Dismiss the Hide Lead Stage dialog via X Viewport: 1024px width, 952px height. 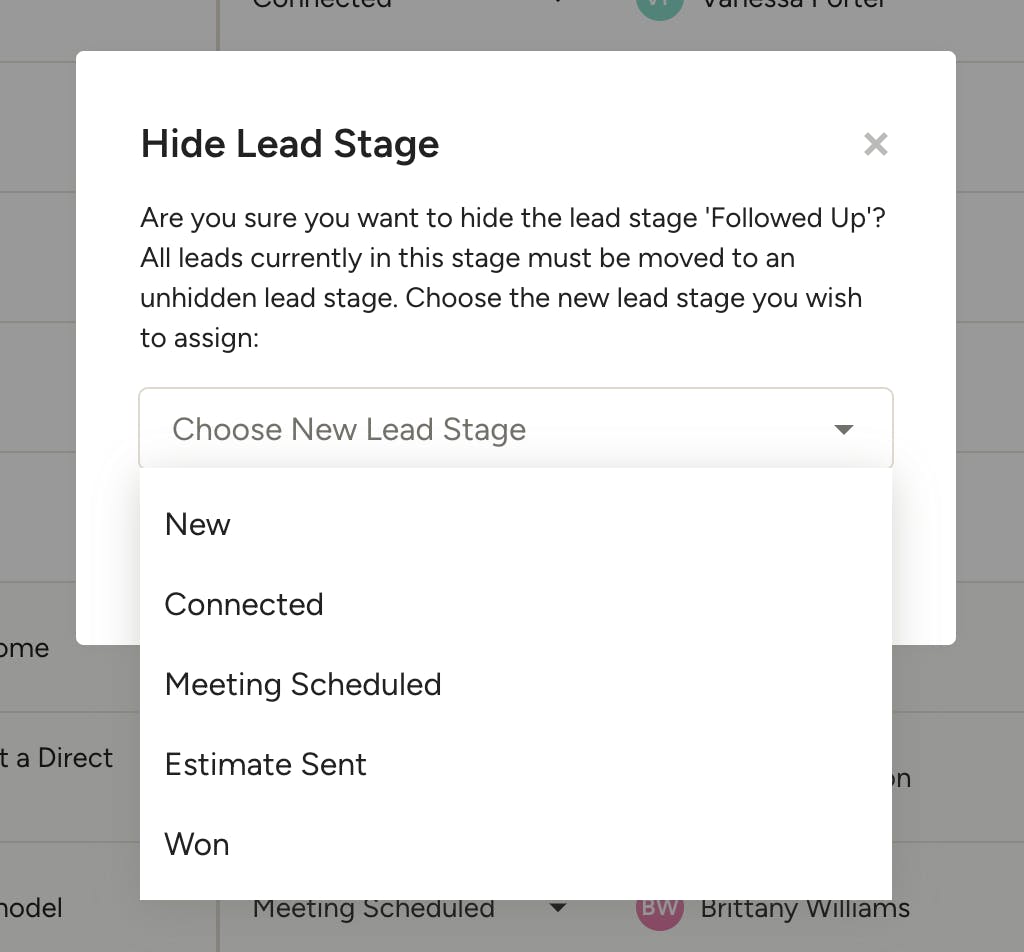click(875, 144)
